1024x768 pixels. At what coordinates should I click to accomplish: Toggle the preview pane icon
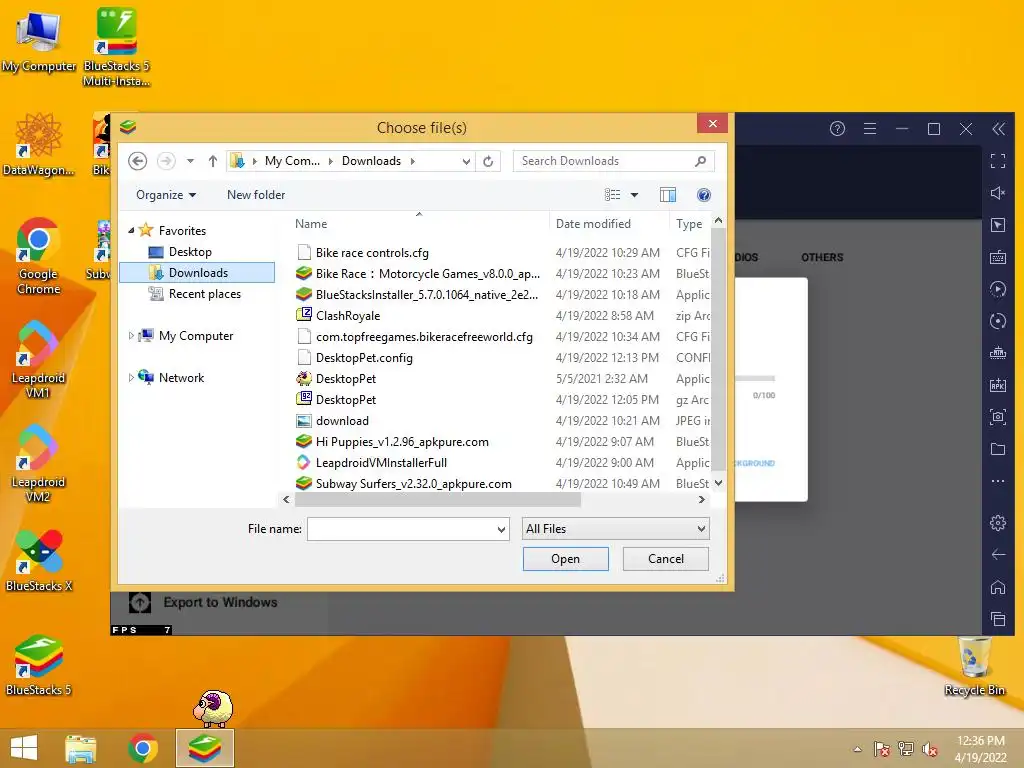click(667, 195)
